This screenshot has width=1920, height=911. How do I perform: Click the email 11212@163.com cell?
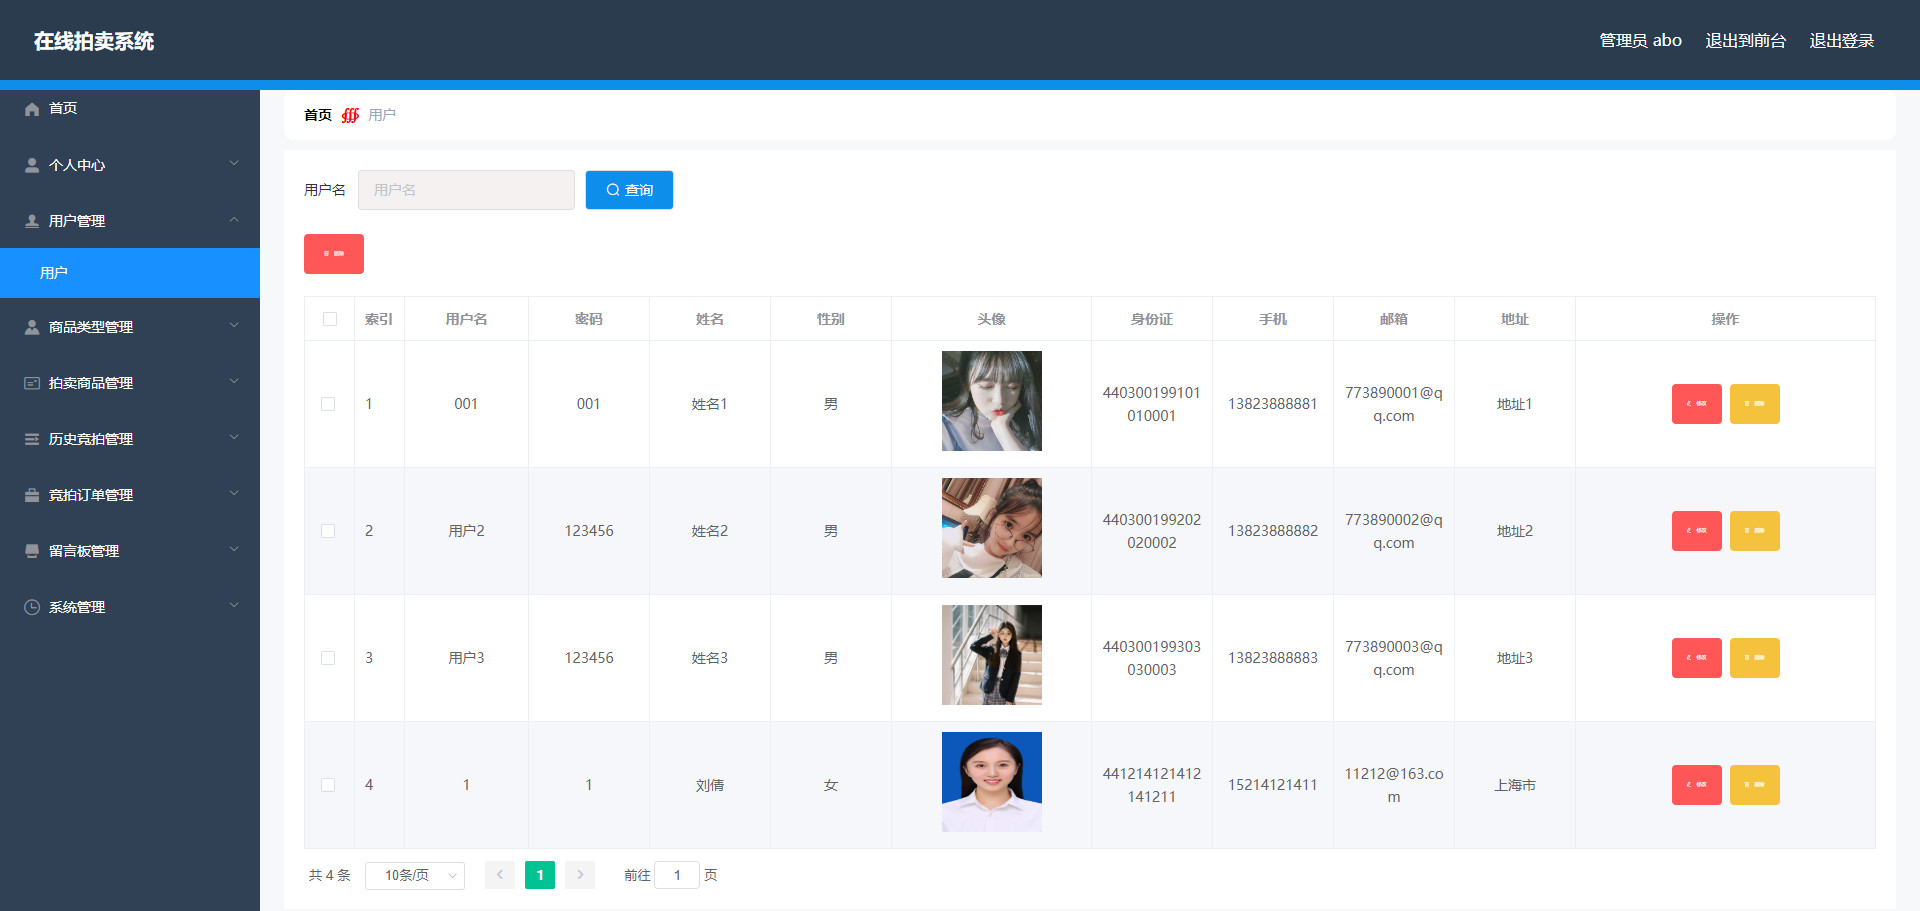(x=1394, y=785)
